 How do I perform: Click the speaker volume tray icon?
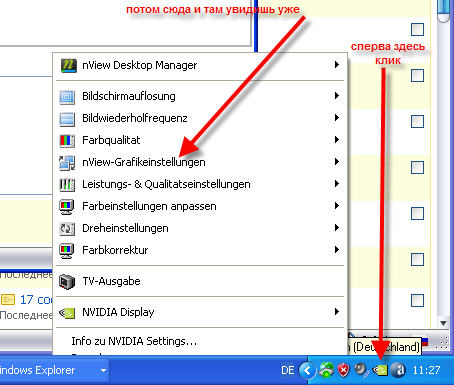(361, 370)
